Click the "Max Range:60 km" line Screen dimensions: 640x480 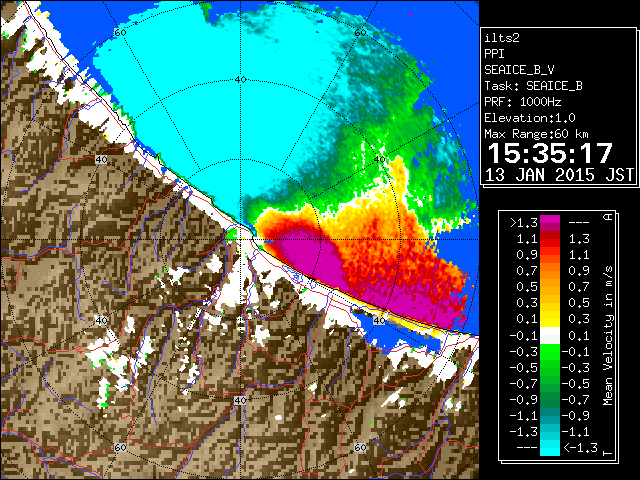536,134
